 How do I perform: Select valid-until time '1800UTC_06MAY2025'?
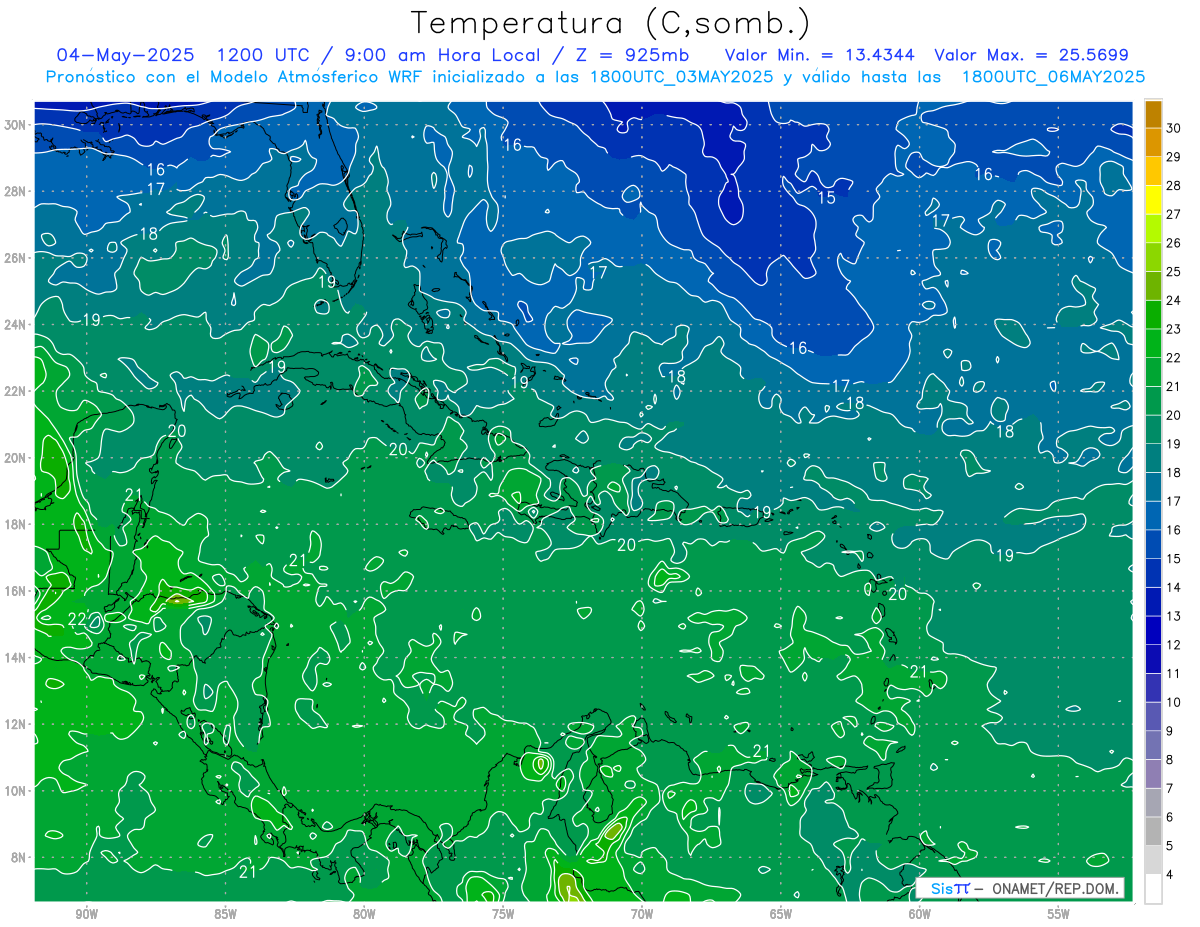1053,77
